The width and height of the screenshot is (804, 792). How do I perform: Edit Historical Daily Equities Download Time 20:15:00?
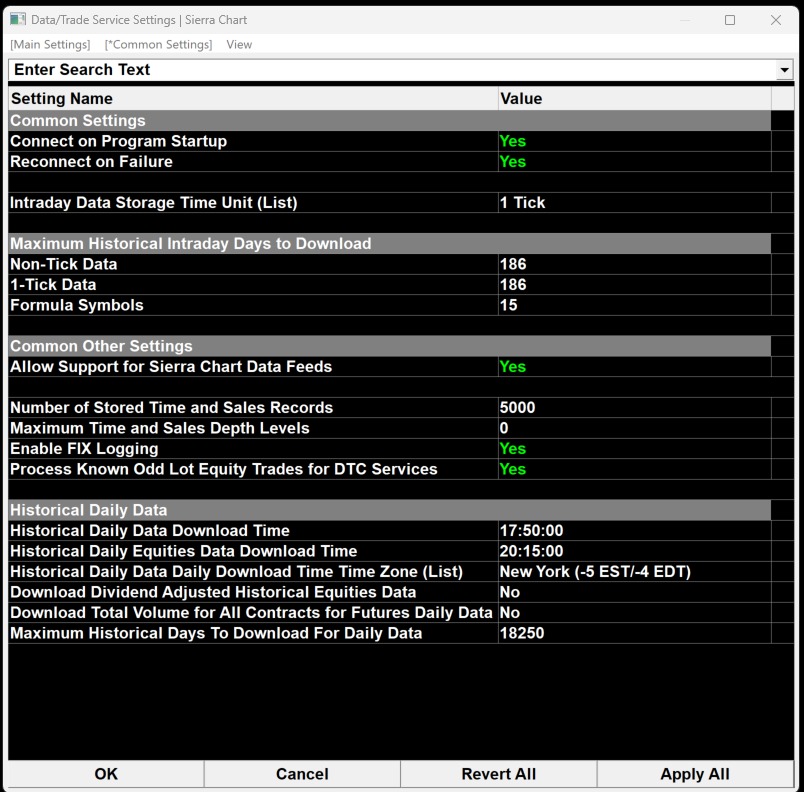634,551
